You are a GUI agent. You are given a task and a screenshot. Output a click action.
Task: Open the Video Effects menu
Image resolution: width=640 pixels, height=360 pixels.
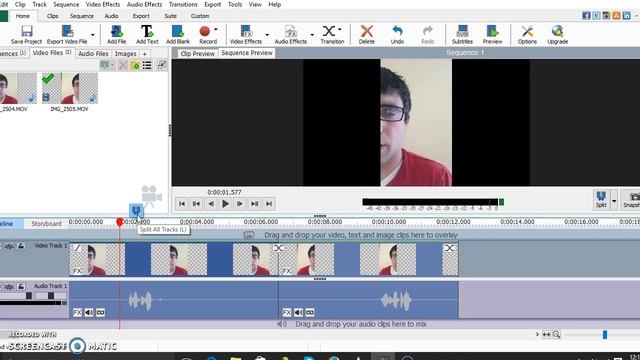pos(103,4)
